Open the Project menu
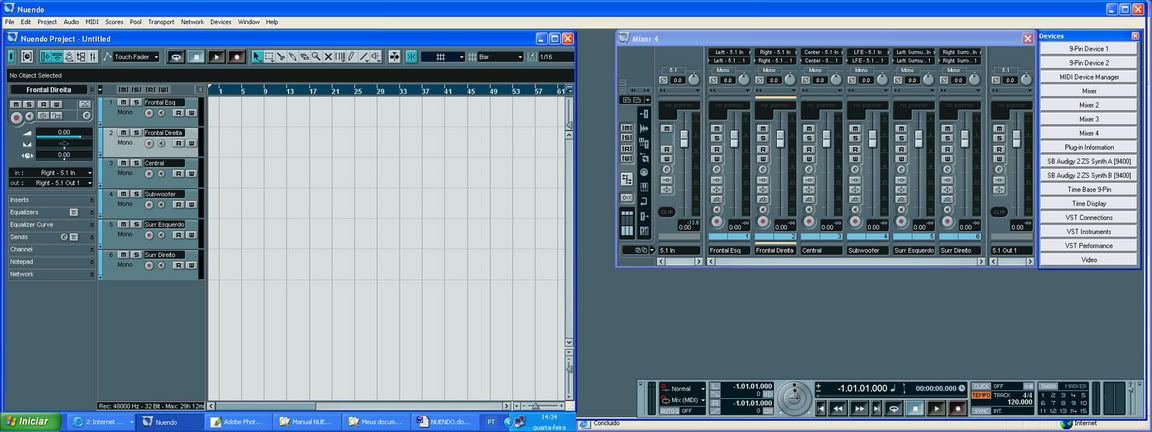This screenshot has width=1152, height=432. [47, 22]
